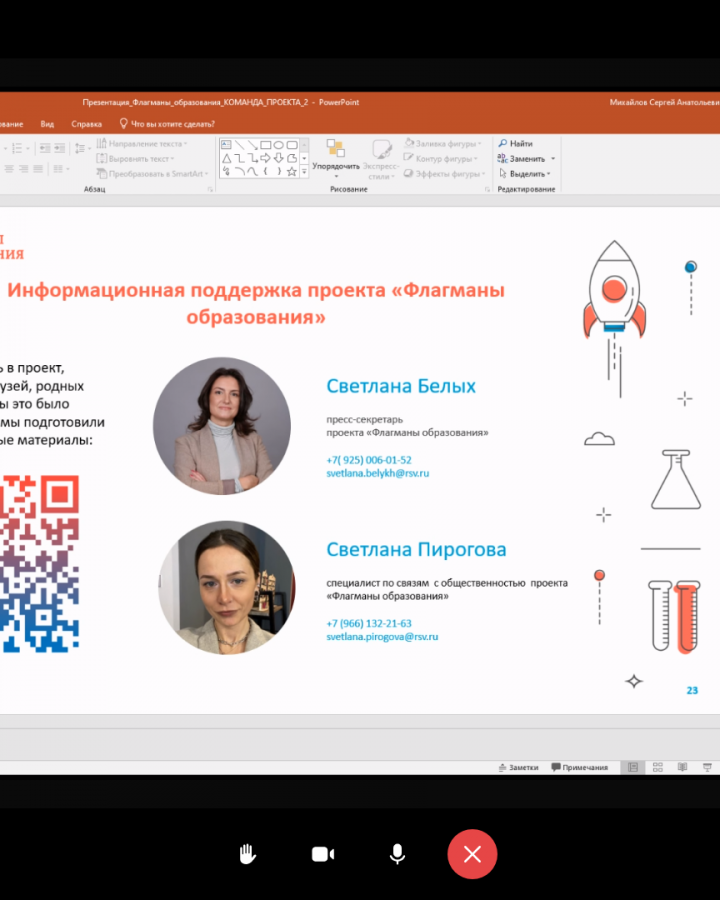
Task: Open the Справка ribbon tab
Action: tap(87, 124)
